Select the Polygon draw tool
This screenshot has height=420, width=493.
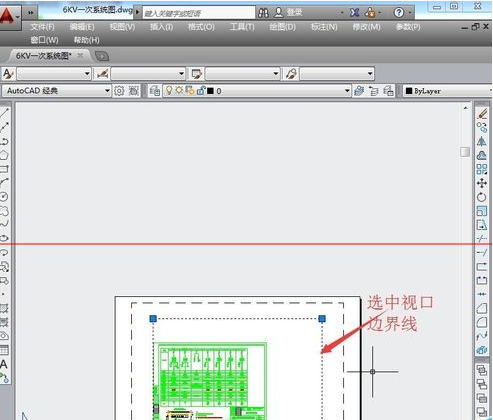[x=4, y=155]
